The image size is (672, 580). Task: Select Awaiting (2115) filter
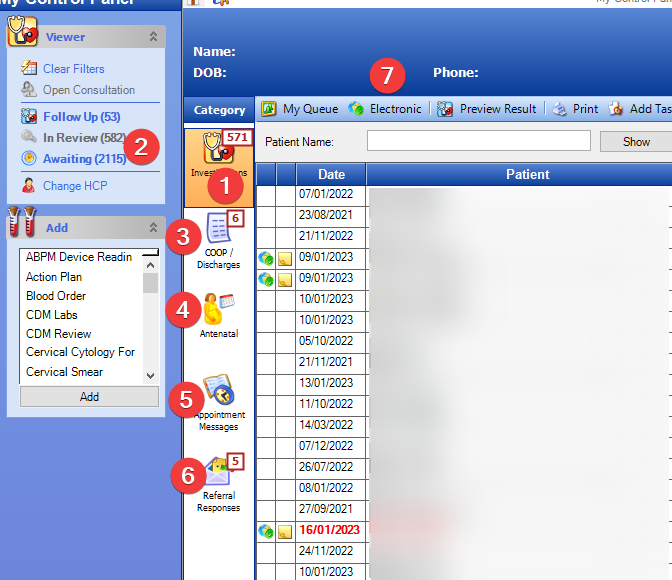(84, 159)
